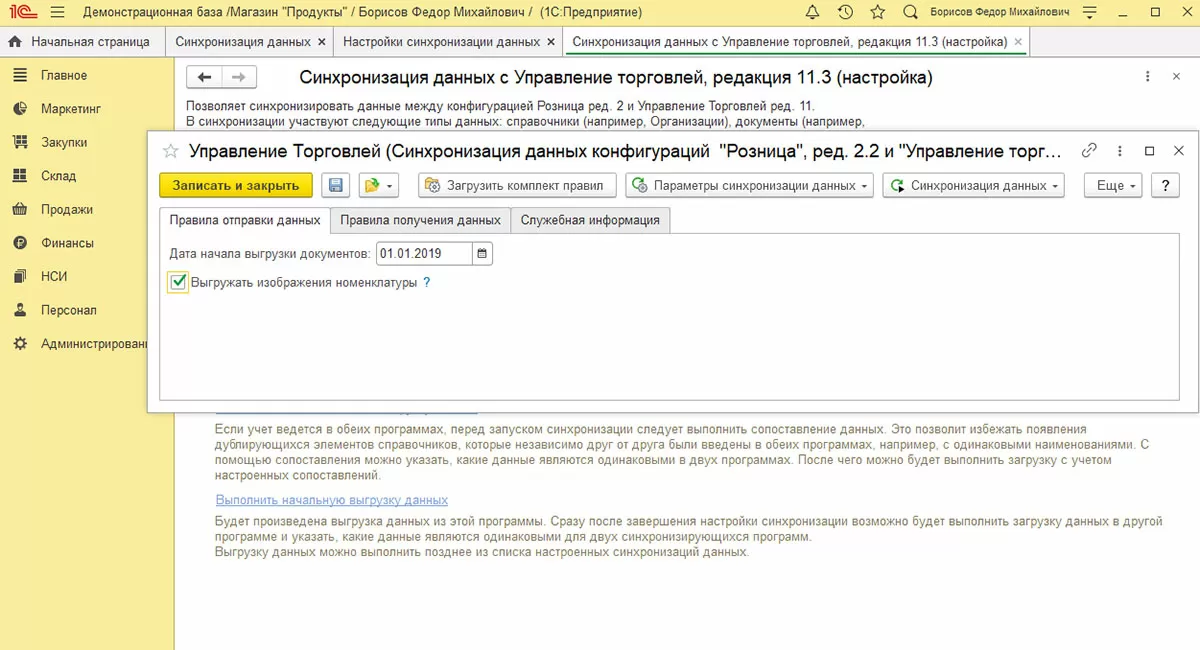1200x650 pixels.
Task: Toggle Выгружать изображения номенклатуры checkbox
Action: tap(178, 283)
